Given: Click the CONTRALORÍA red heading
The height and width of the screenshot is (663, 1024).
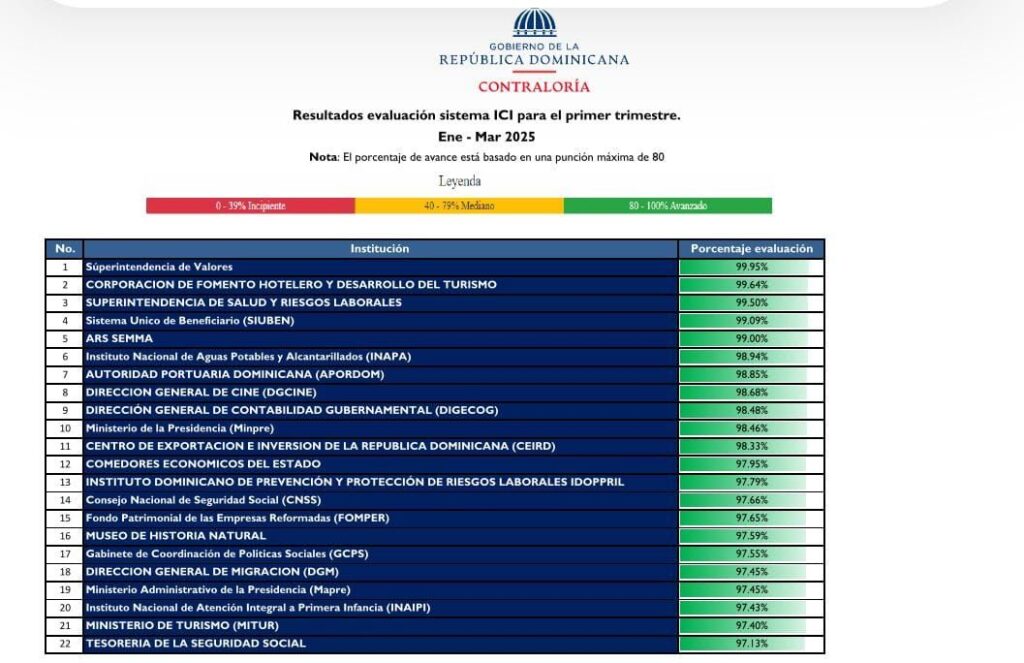Looking at the screenshot, I should pos(534,87).
